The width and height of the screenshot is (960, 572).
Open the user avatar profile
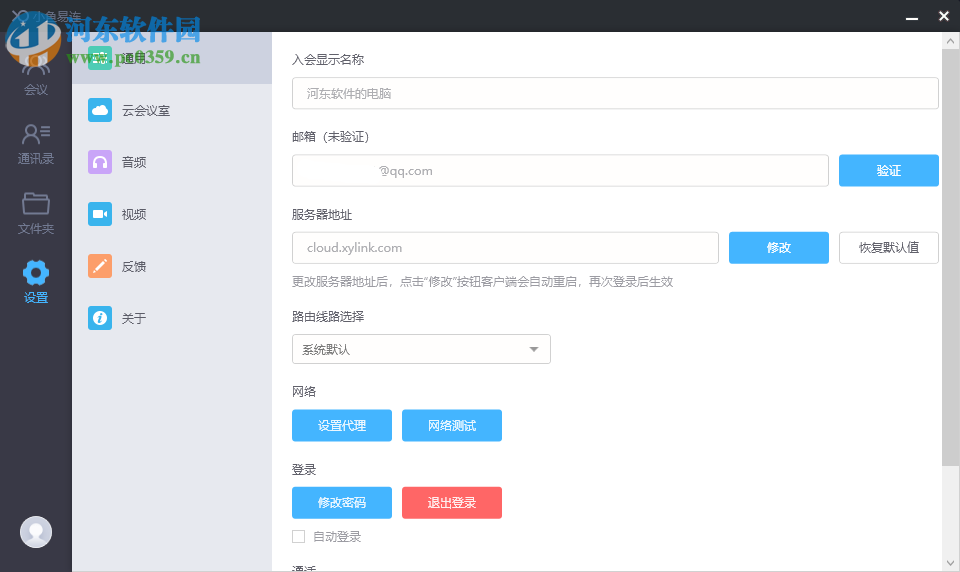coord(36,532)
